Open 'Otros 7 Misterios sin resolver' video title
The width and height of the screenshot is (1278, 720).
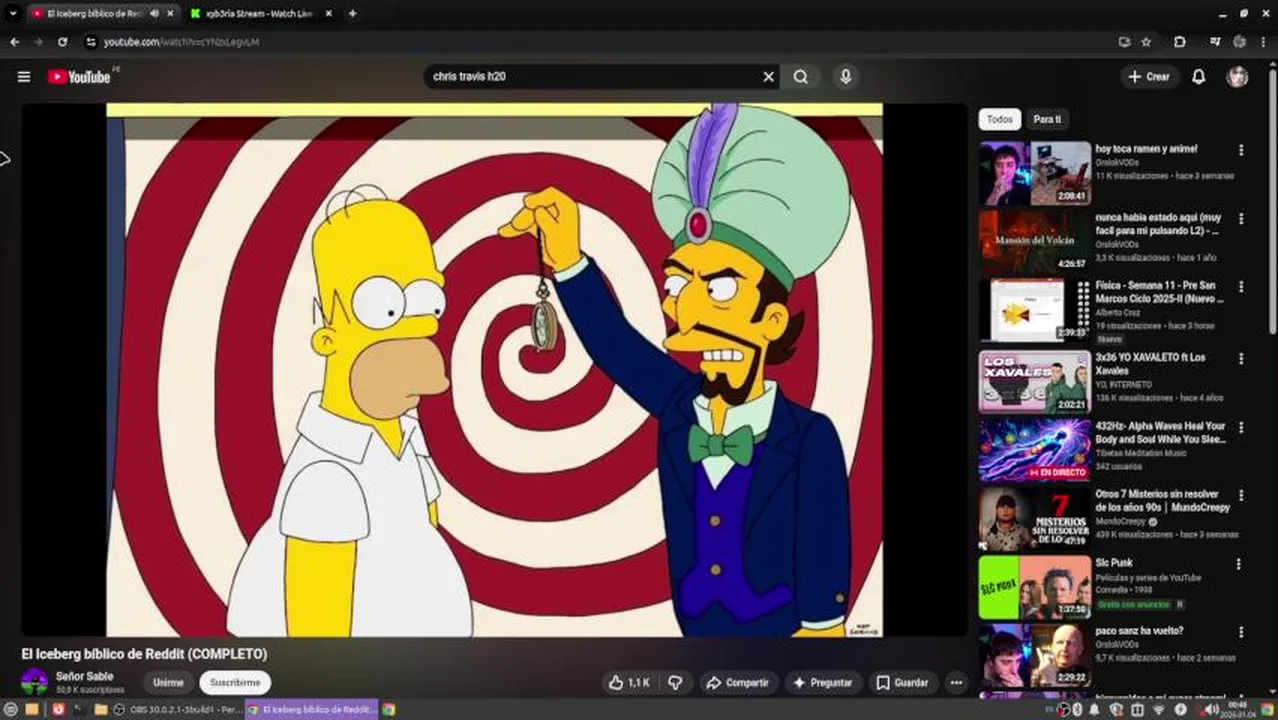[x=1162, y=500]
